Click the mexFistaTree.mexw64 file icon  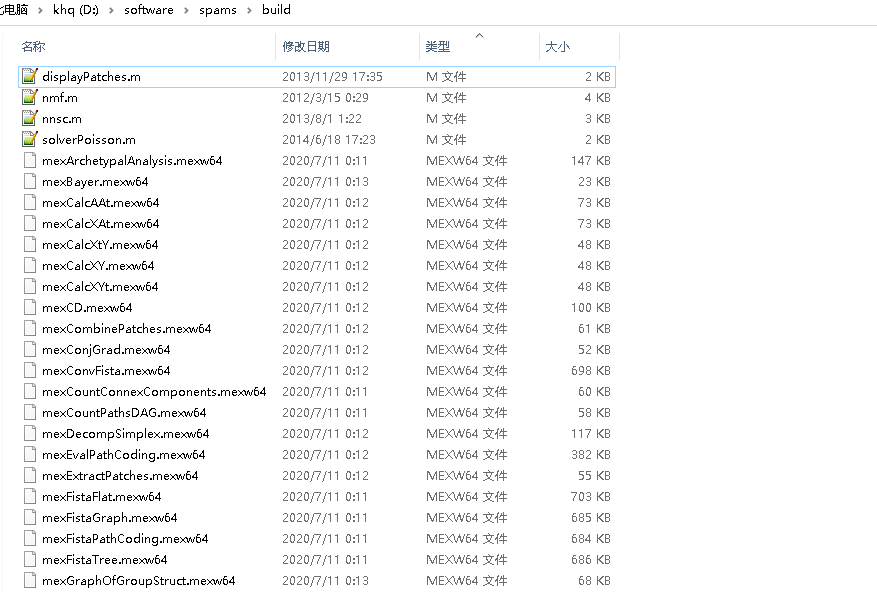tap(30, 559)
